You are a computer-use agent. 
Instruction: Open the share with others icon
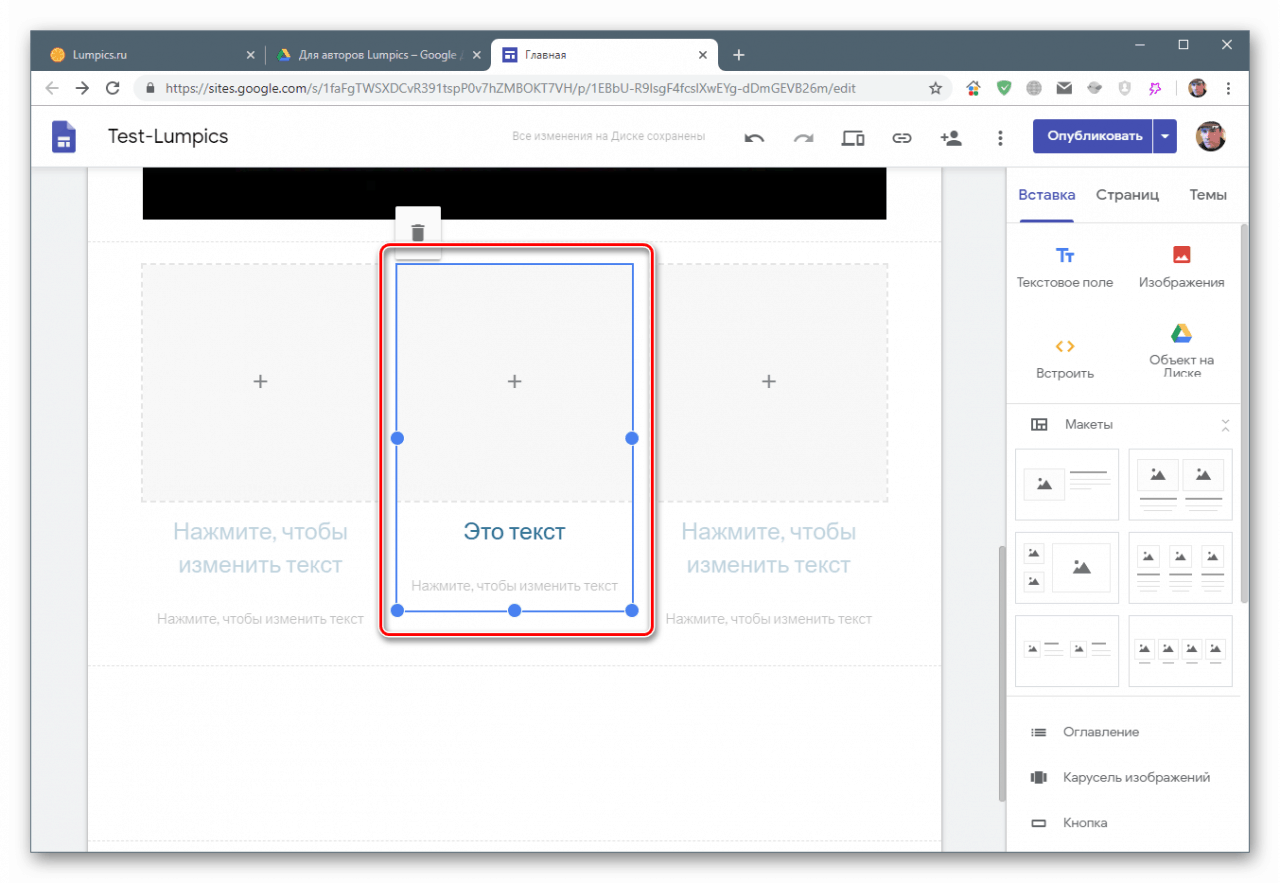tap(951, 138)
